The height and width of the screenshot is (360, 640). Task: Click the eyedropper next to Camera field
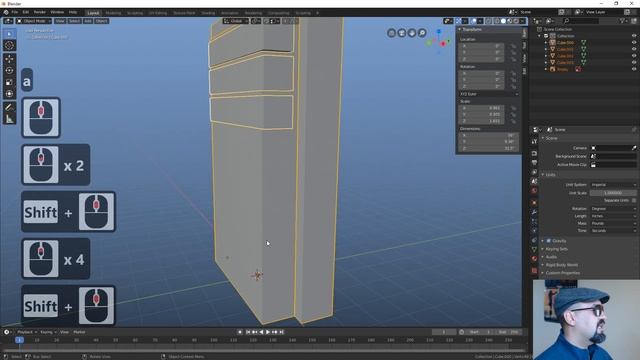pyautogui.click(x=634, y=148)
